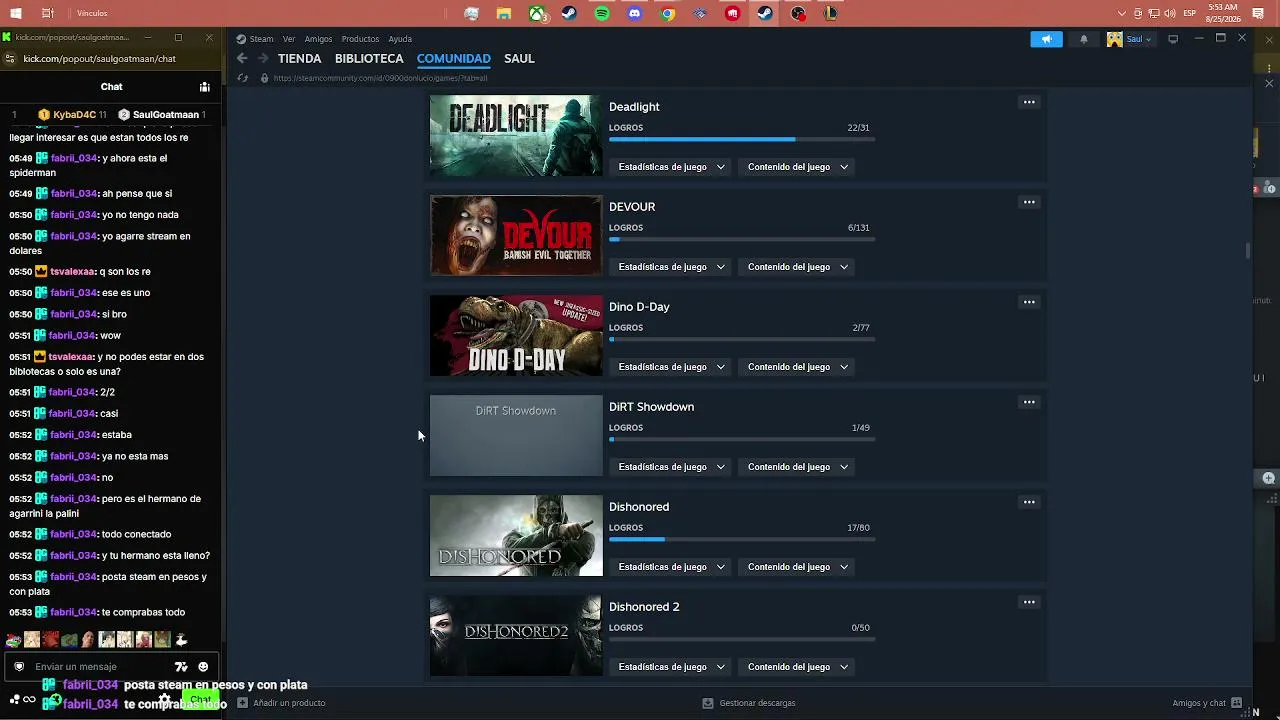Open Kick chat settings gear
Screen dimensions: 1280x720
point(165,701)
